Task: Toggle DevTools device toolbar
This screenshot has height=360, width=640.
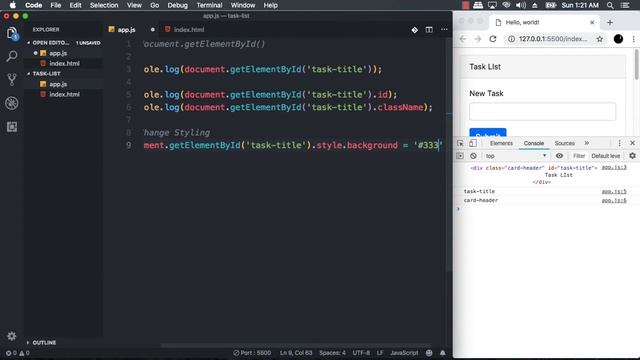Action: click(x=473, y=143)
